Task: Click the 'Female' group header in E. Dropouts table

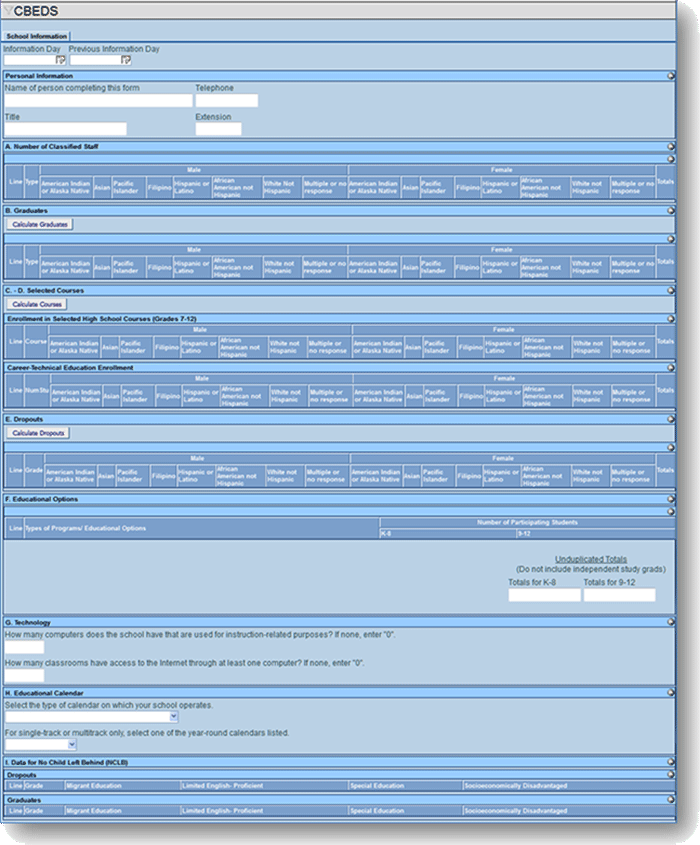Action: click(502, 458)
